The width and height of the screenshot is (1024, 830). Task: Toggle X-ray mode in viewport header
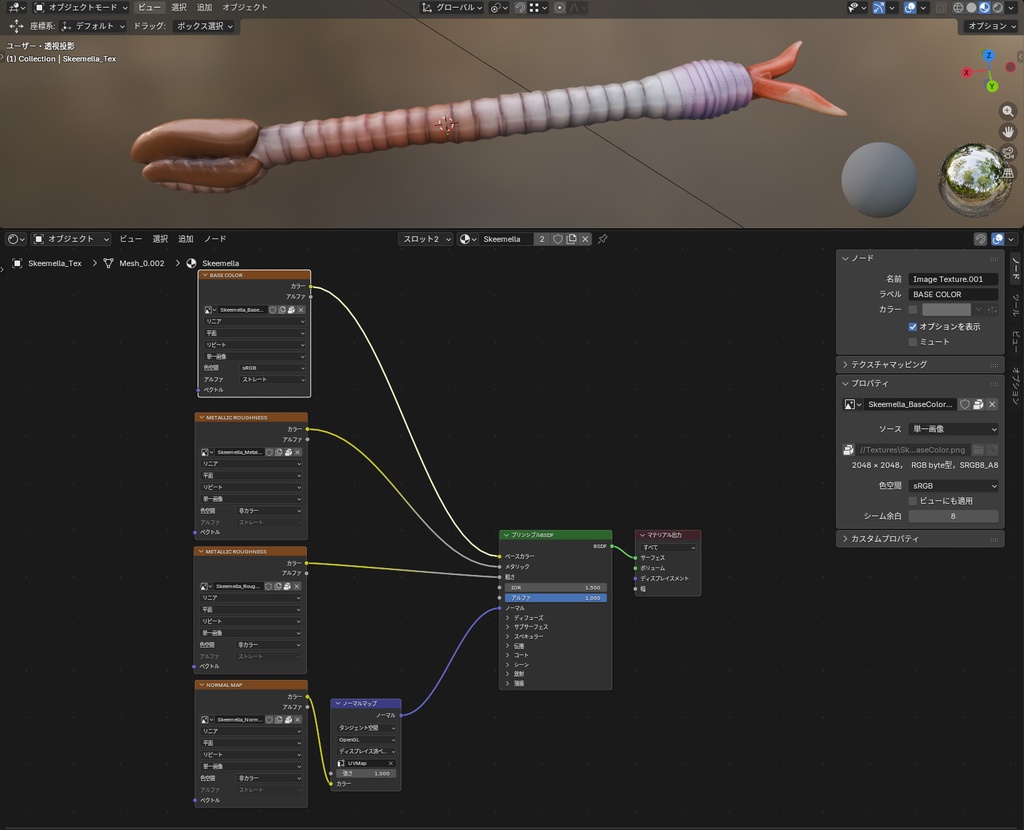(941, 8)
